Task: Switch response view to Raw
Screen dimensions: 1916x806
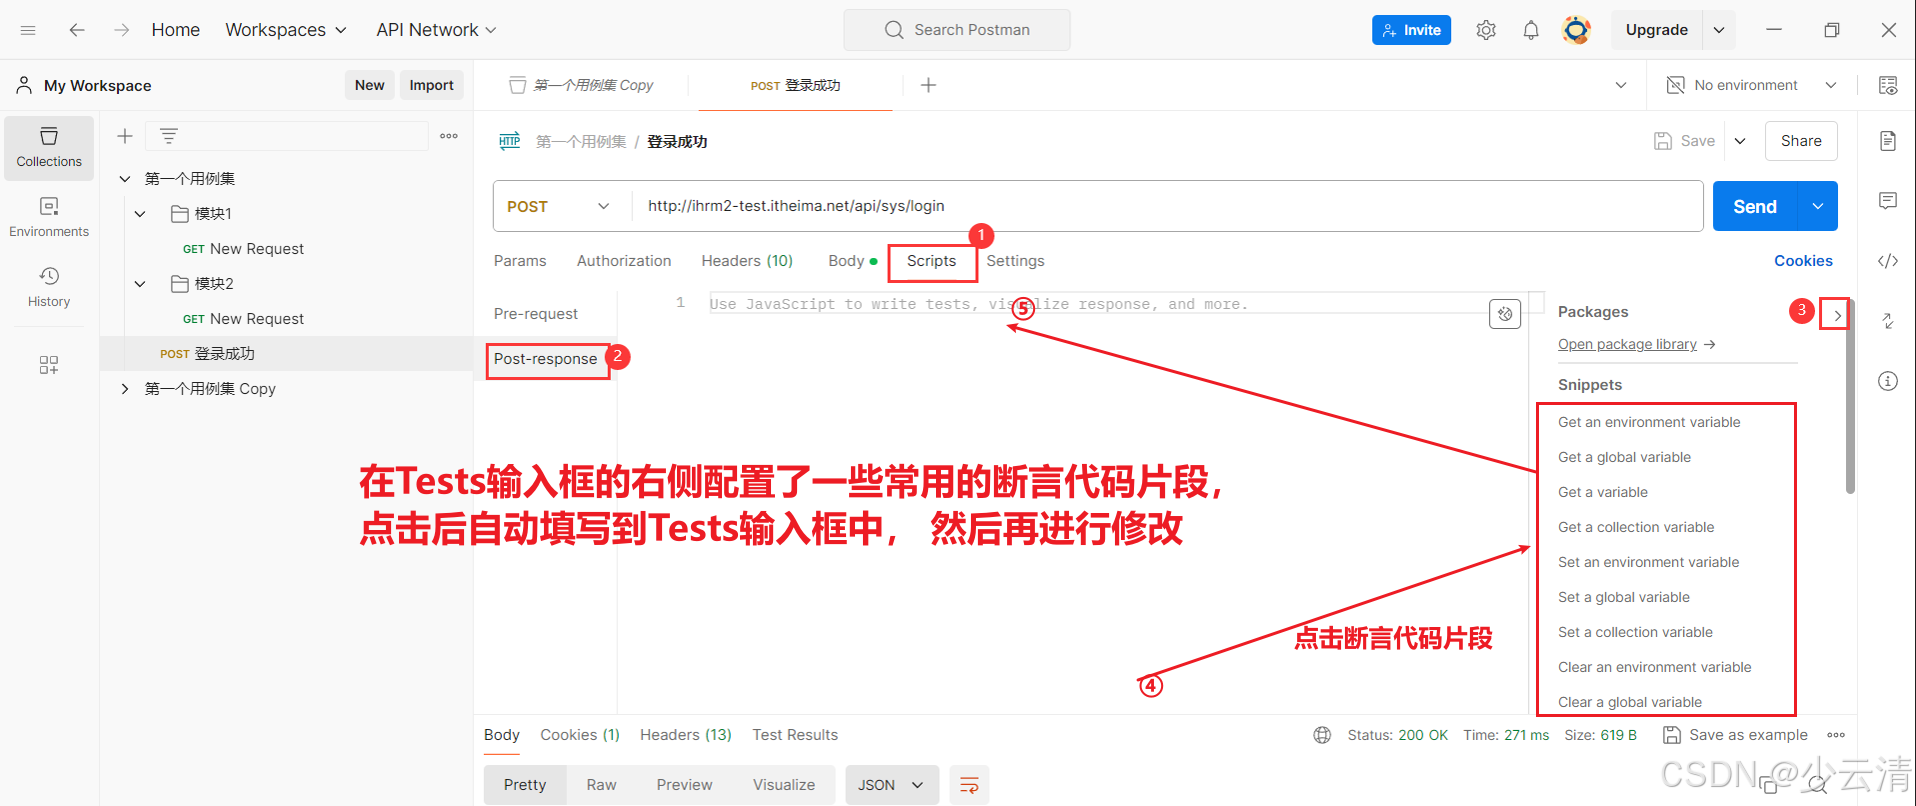Action: coord(601,785)
